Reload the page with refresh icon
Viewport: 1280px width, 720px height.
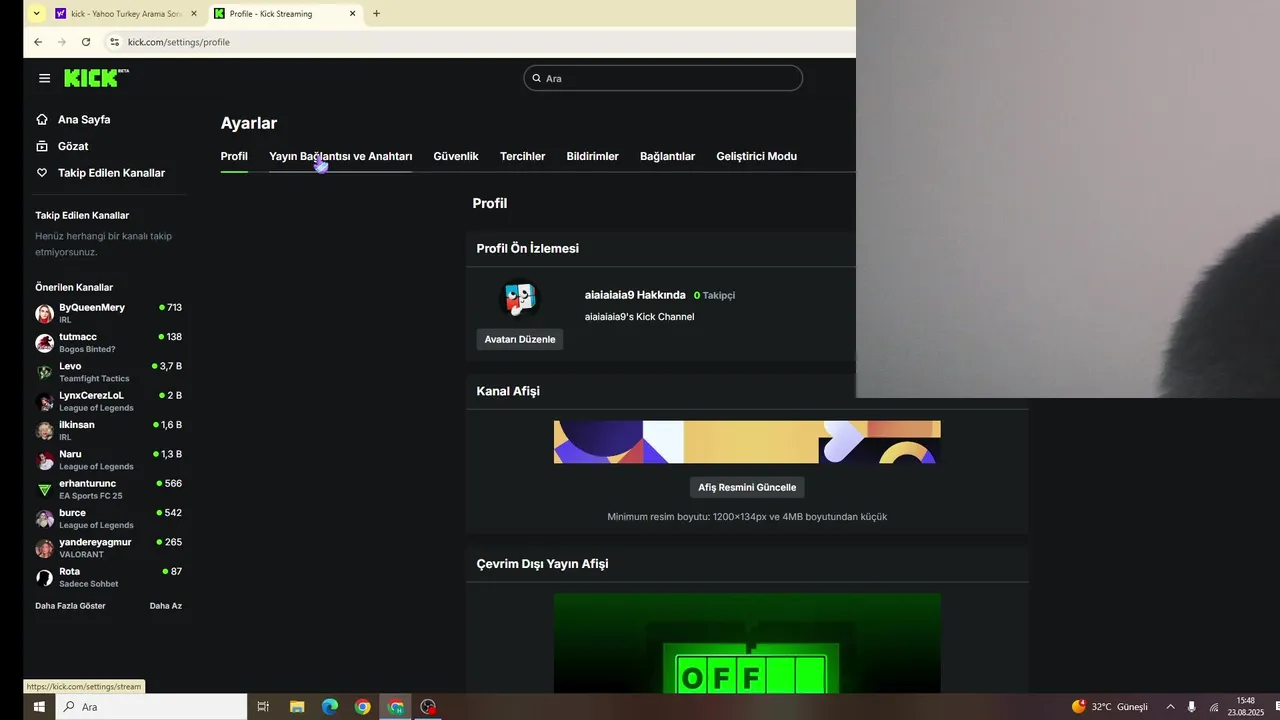(x=86, y=42)
